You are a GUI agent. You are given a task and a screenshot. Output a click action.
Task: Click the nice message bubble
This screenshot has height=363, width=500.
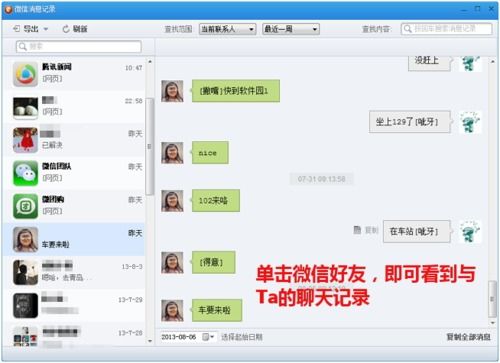(x=210, y=153)
